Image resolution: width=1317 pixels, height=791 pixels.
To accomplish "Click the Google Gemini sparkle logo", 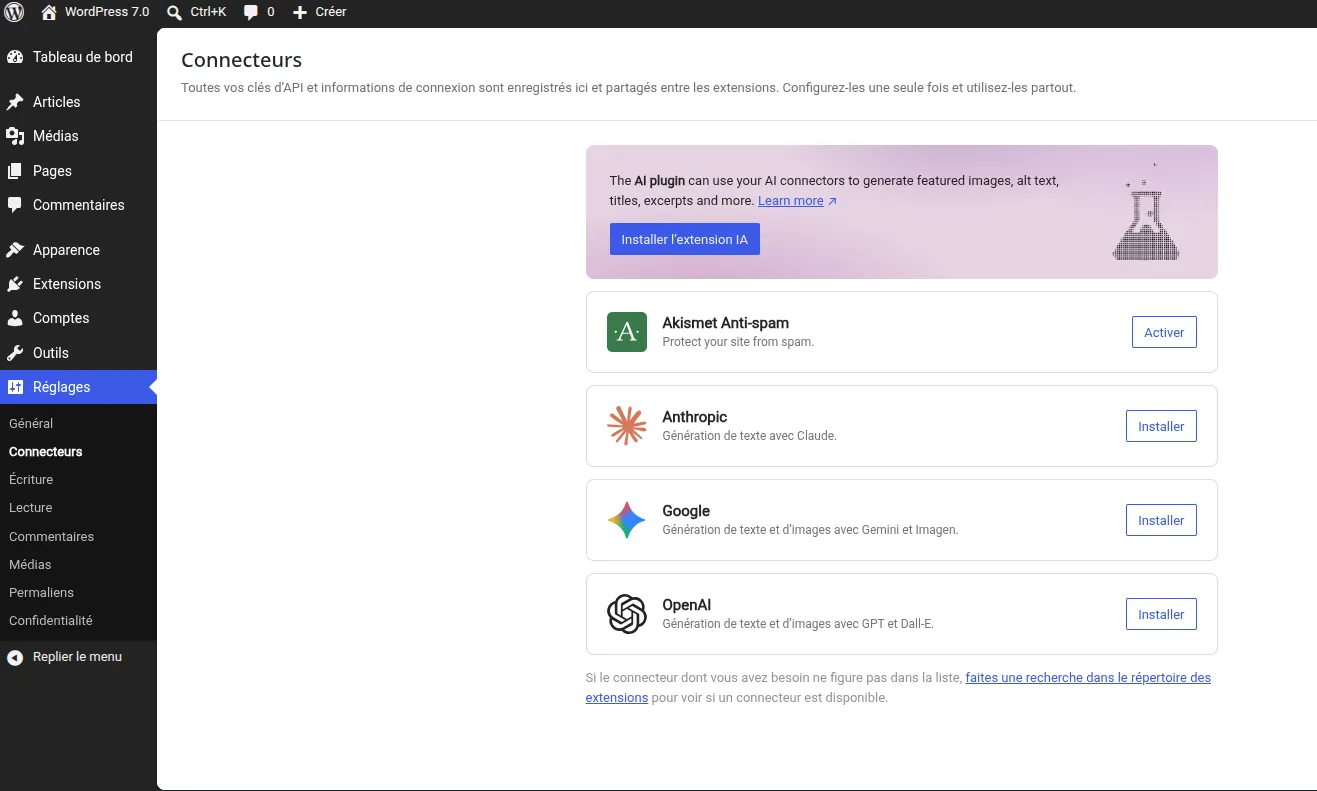I will (627, 520).
